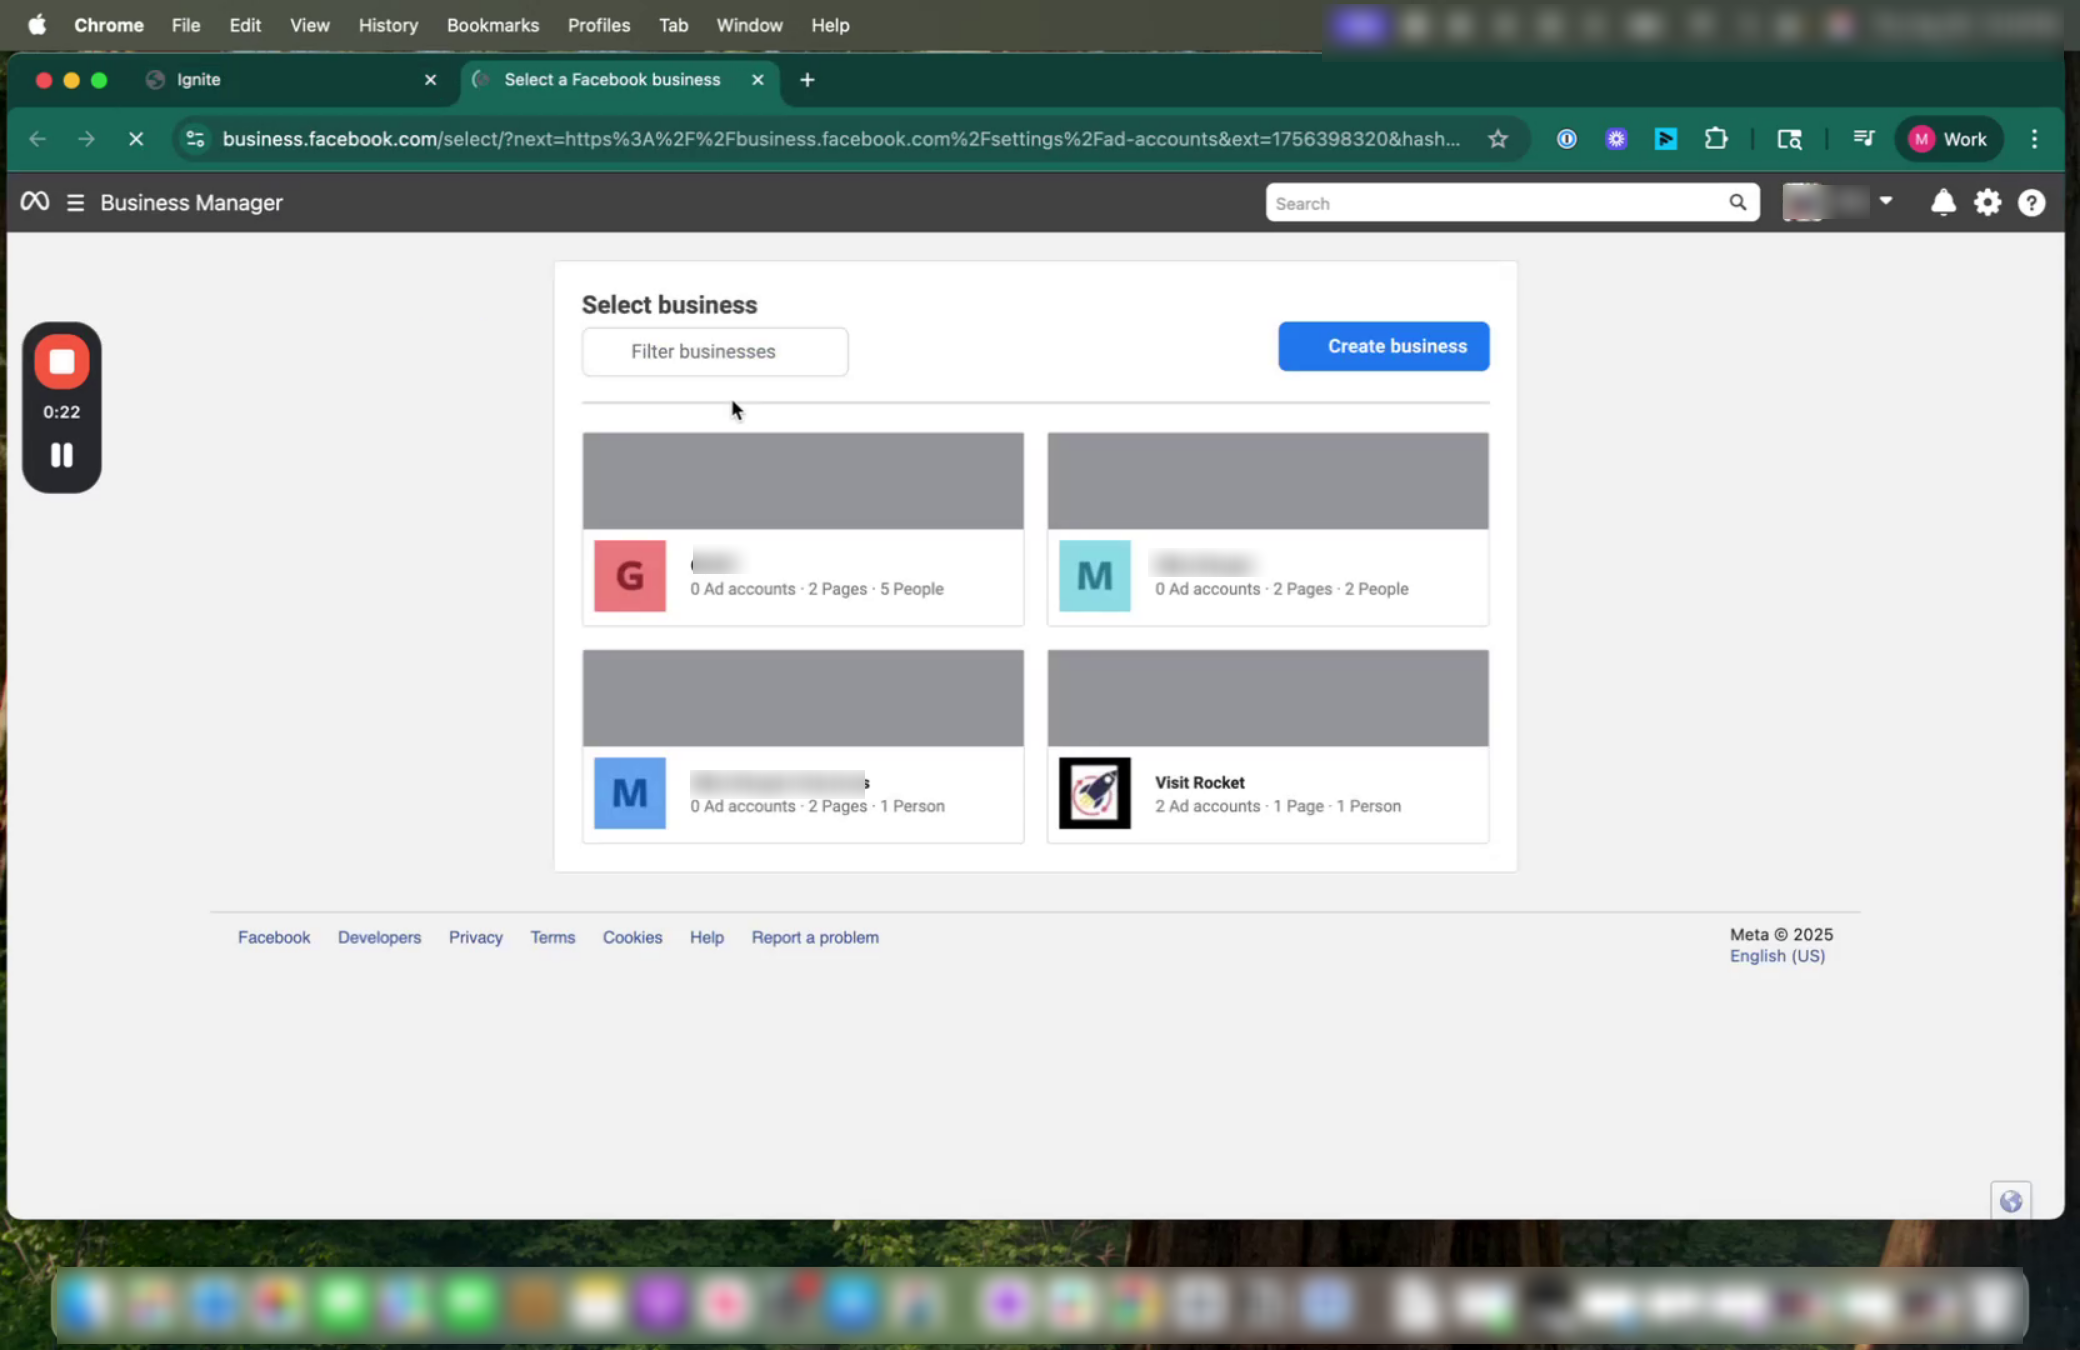Open the Facebook footer link
The width and height of the screenshot is (2080, 1350).
pos(274,937)
